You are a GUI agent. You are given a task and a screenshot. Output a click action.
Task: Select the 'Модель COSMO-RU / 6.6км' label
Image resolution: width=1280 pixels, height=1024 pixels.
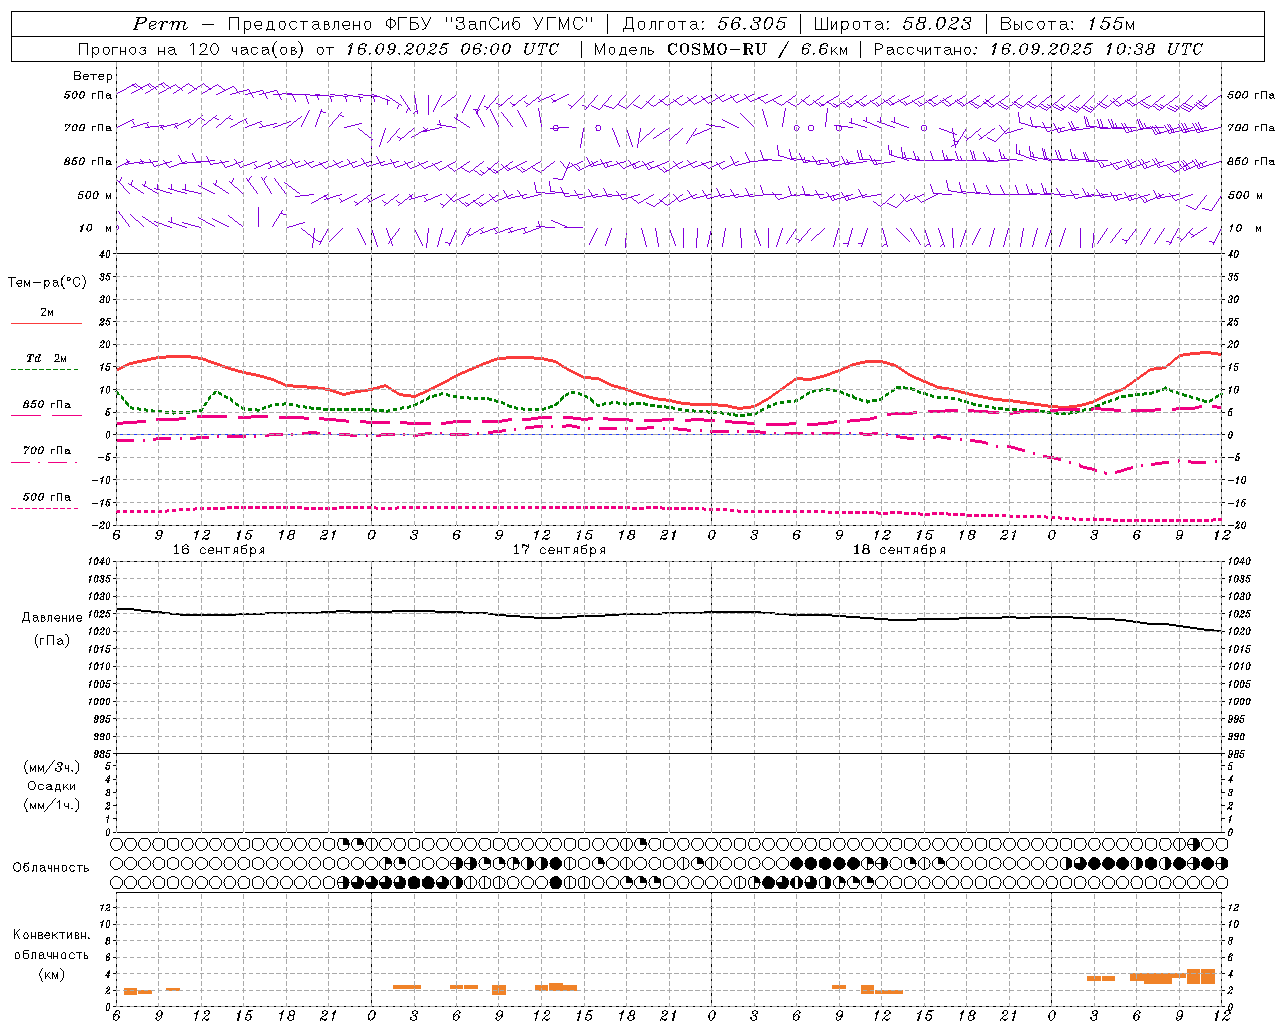[721, 49]
